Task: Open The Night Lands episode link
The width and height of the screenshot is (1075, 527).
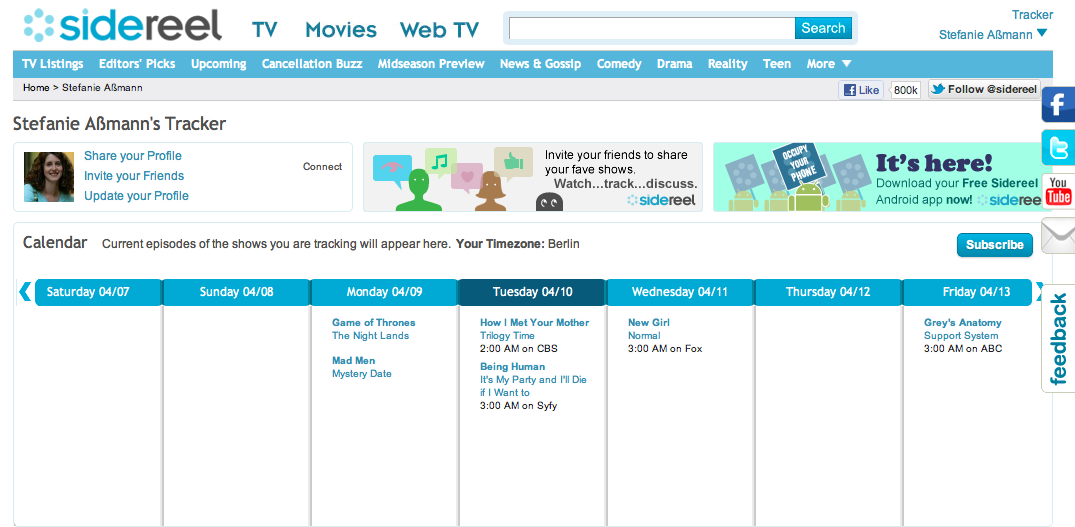Action: 370,335
